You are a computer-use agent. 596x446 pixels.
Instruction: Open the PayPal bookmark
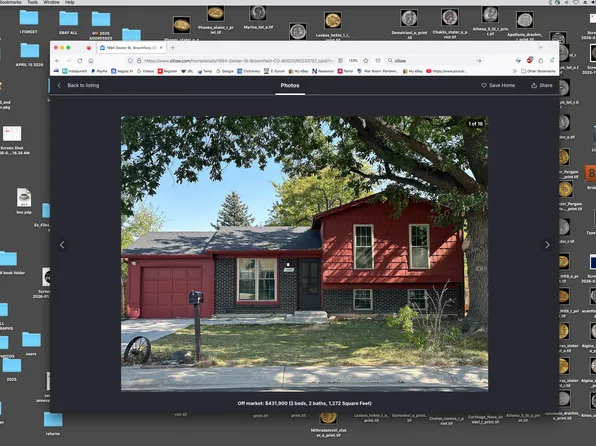coord(99,71)
